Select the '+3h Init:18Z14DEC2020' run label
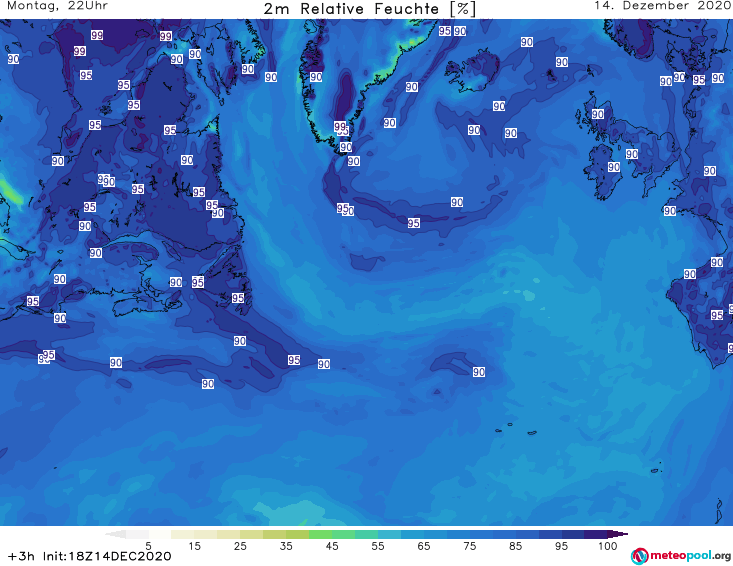733x566 pixels. tap(90, 556)
